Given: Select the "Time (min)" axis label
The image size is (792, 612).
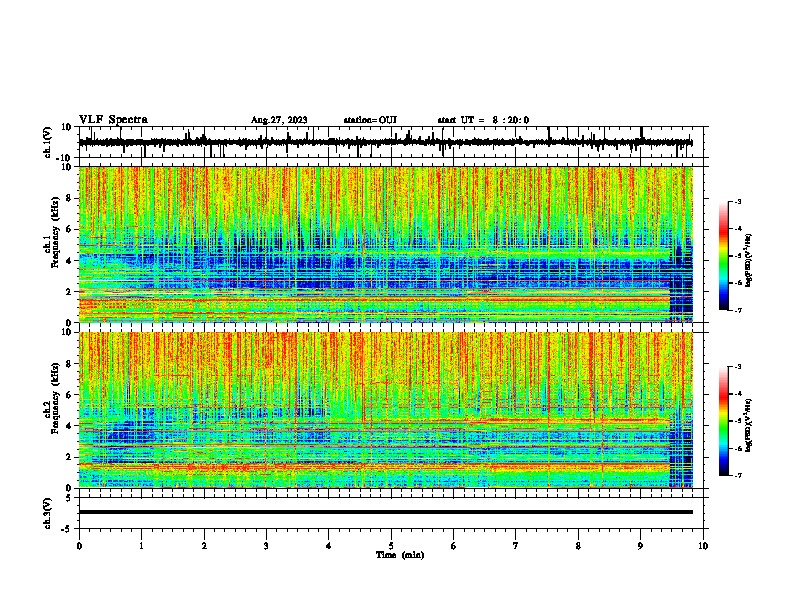Looking at the screenshot, I should coord(400,555).
